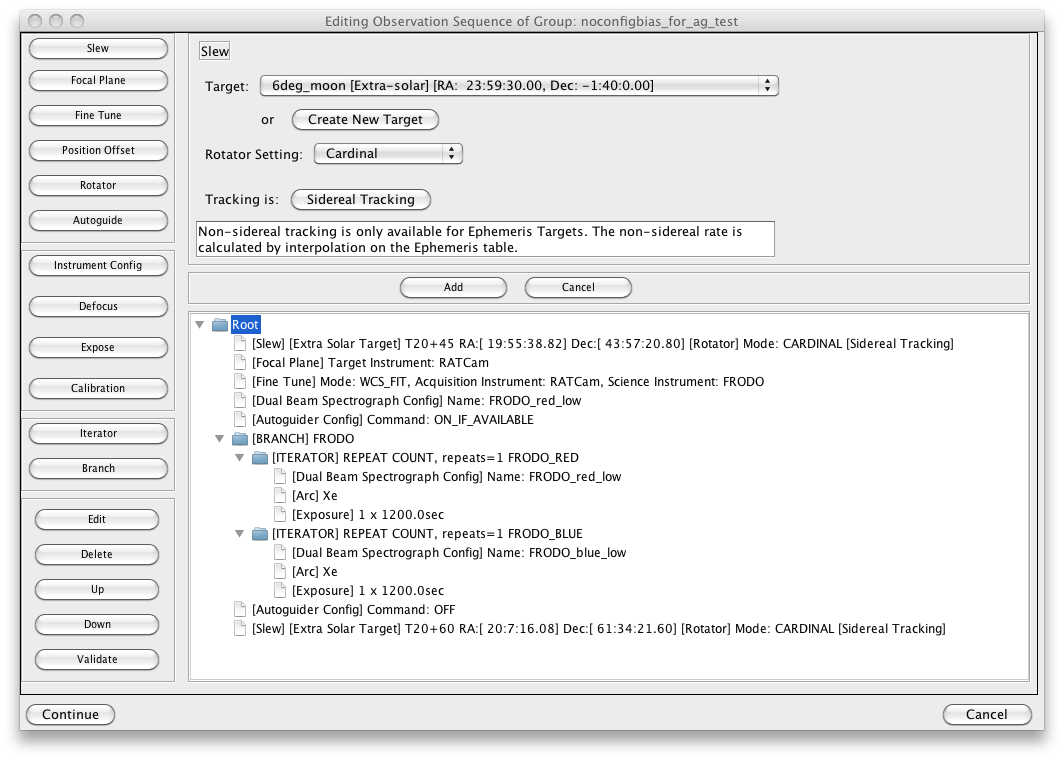Click the Slew panel title label
This screenshot has height=760, width=1064.
pos(214,52)
